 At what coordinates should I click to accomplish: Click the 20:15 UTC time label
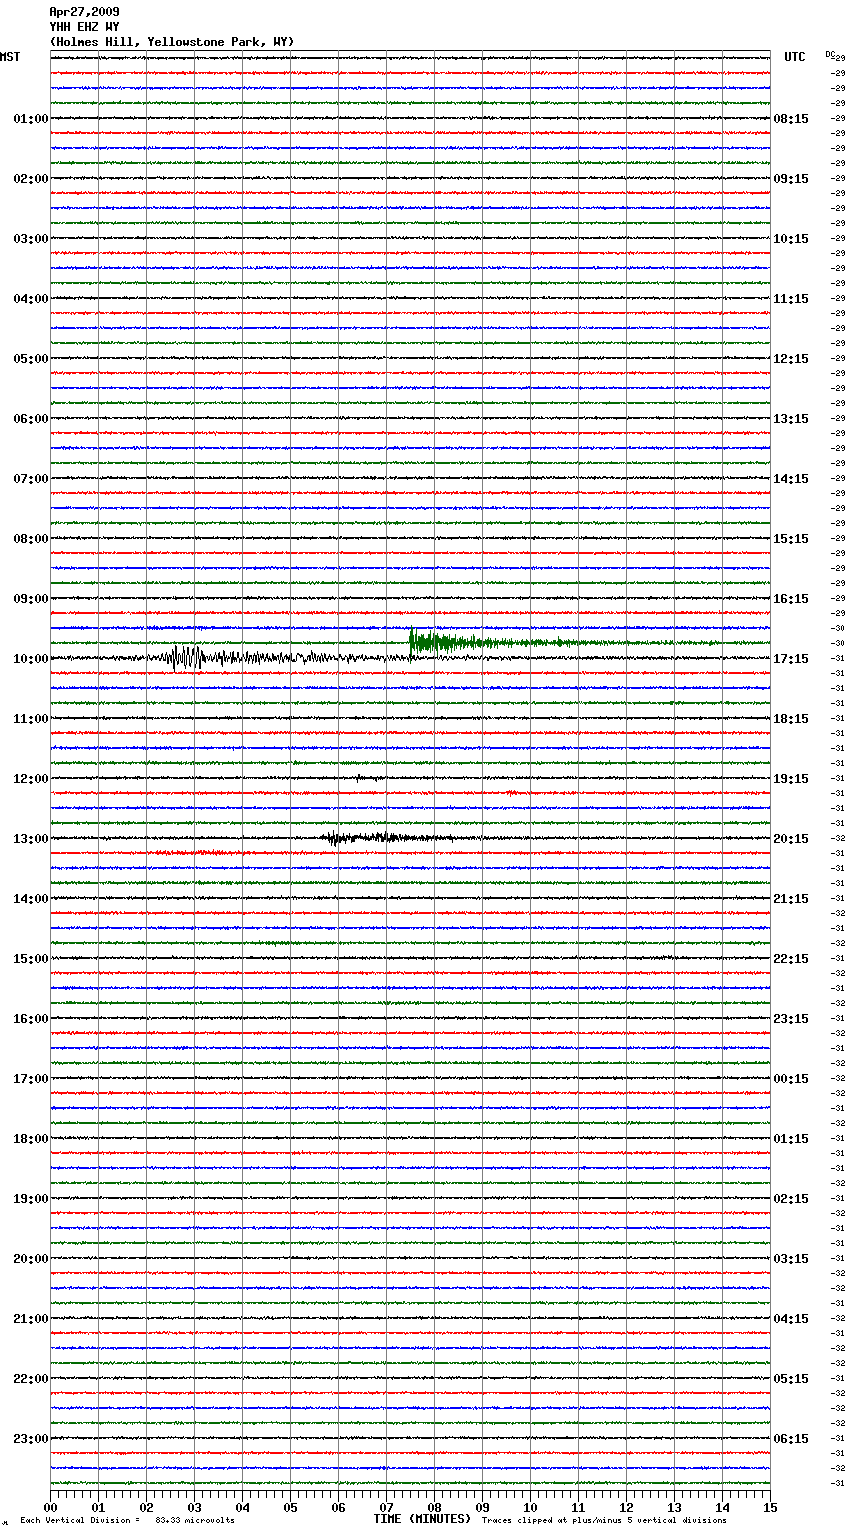click(791, 839)
